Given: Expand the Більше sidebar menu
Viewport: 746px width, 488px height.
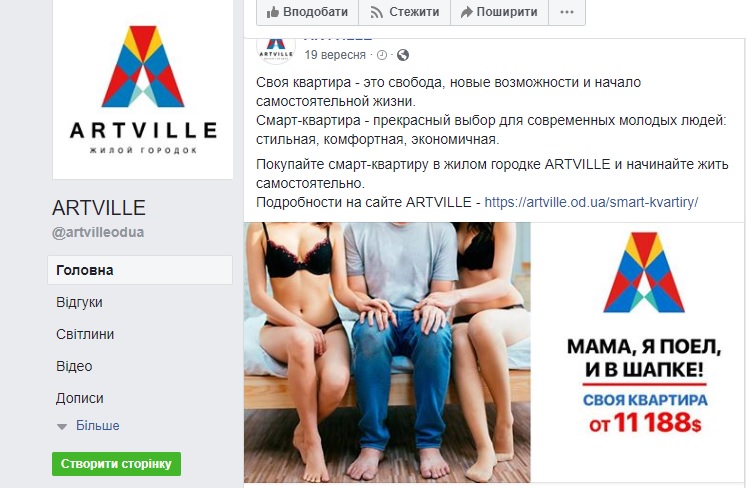Looking at the screenshot, I should pos(98,425).
